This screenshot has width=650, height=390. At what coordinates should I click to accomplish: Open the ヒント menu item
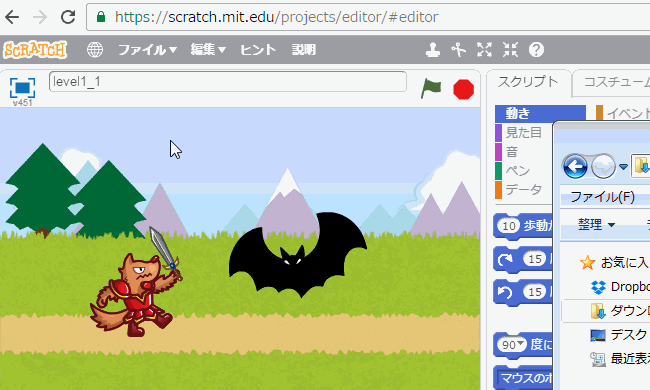click(x=258, y=50)
